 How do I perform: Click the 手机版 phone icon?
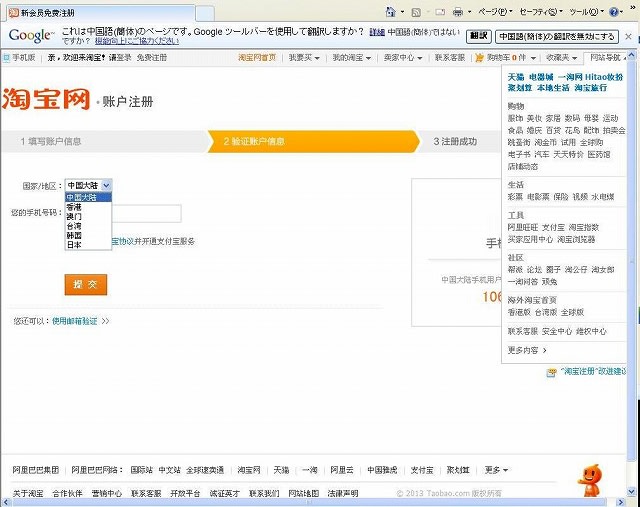[6, 58]
